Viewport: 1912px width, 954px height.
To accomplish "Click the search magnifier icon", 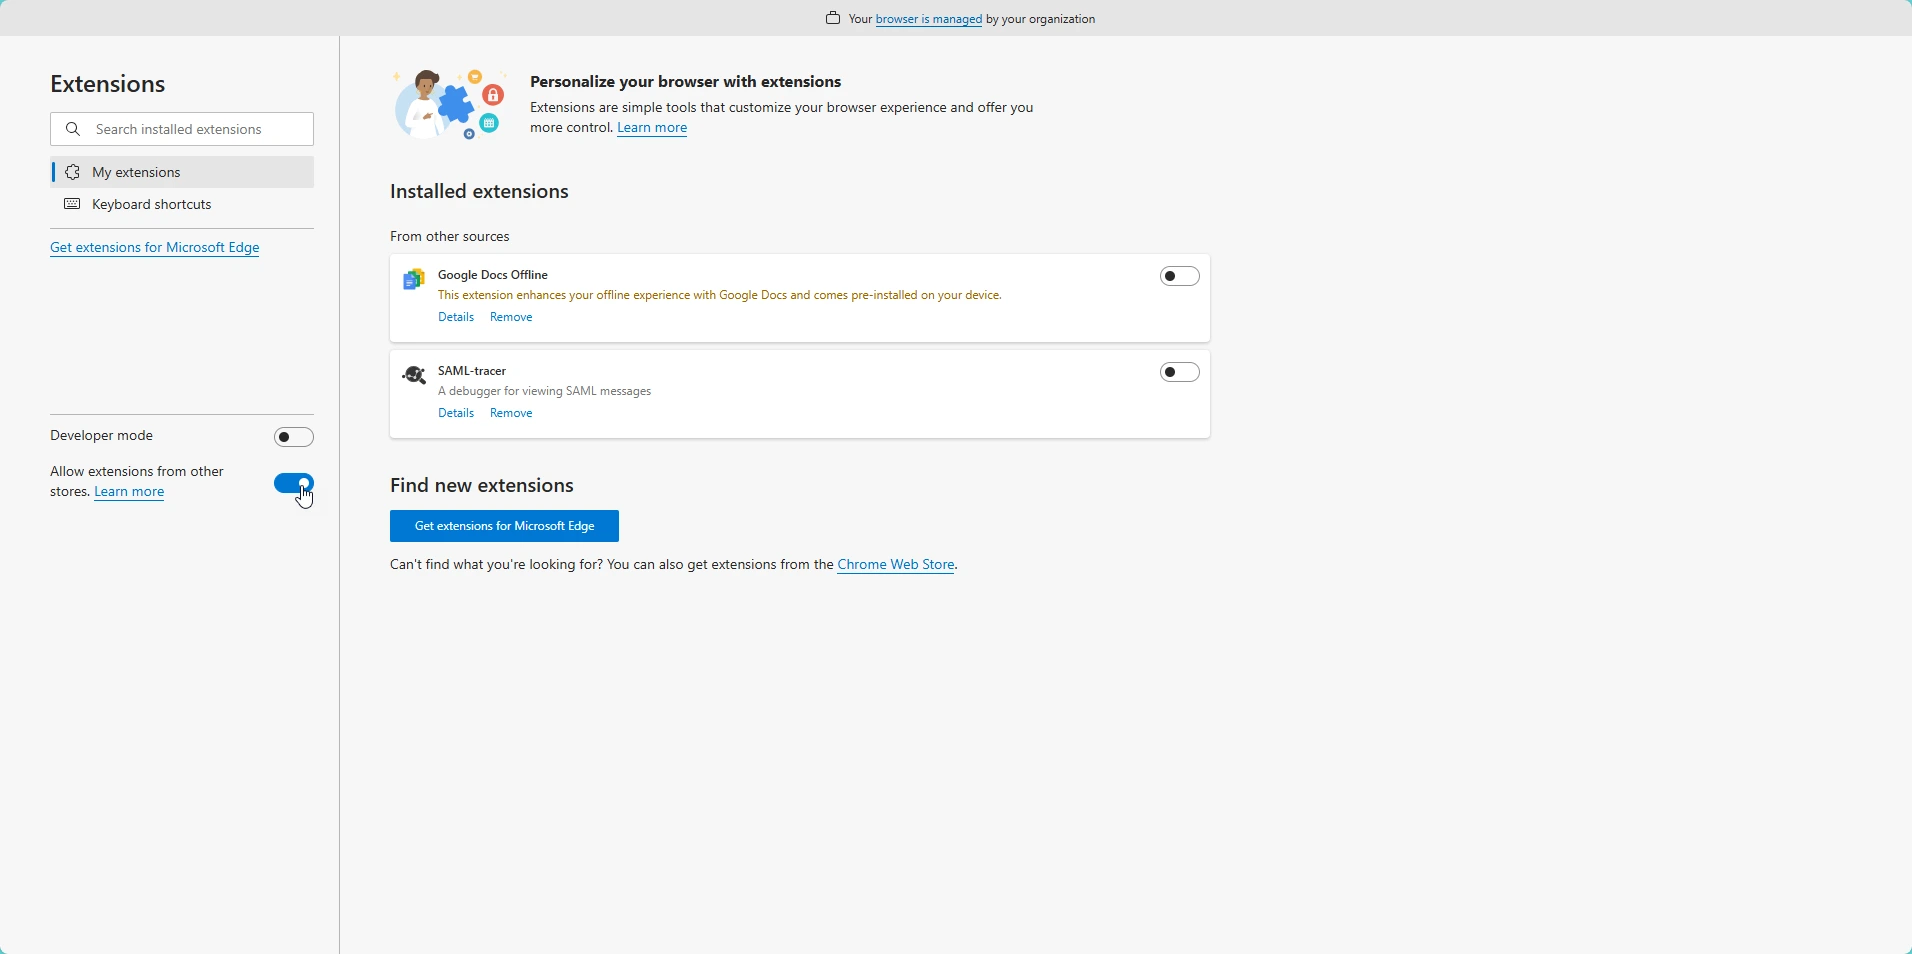I will click(73, 129).
